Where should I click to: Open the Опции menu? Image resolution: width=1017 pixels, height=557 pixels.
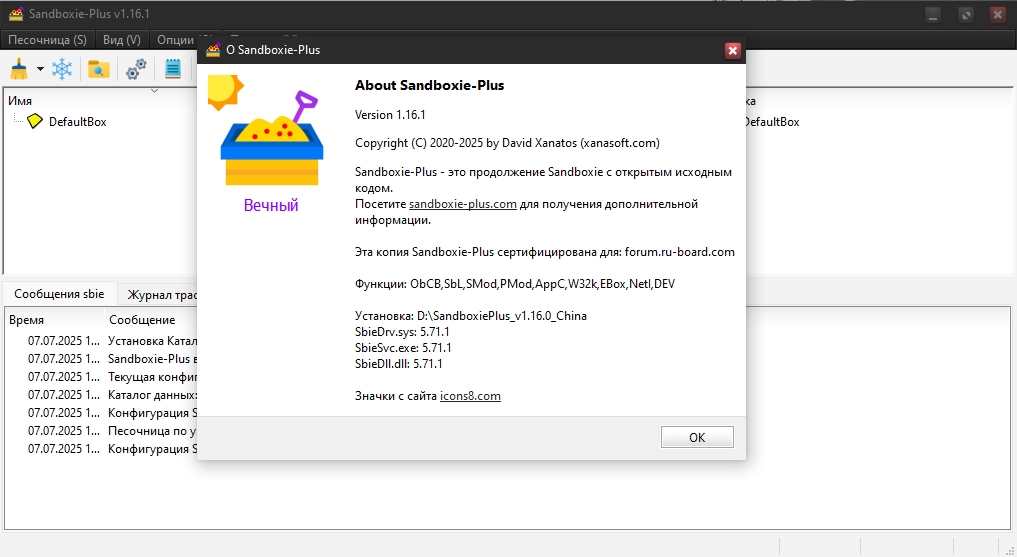pyautogui.click(x=175, y=40)
